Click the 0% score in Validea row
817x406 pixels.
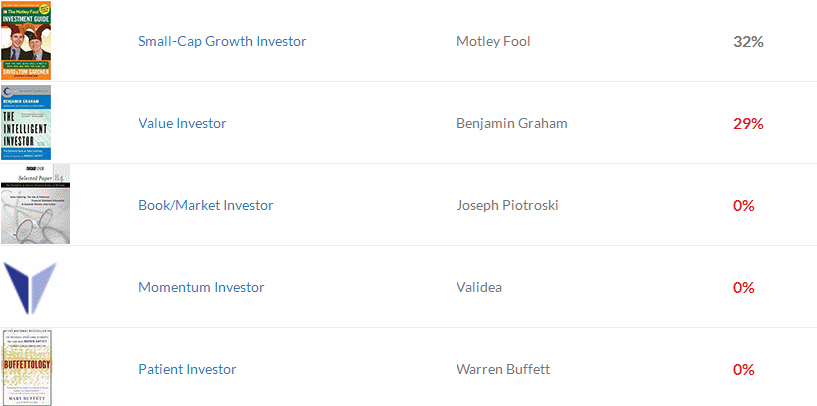744,287
